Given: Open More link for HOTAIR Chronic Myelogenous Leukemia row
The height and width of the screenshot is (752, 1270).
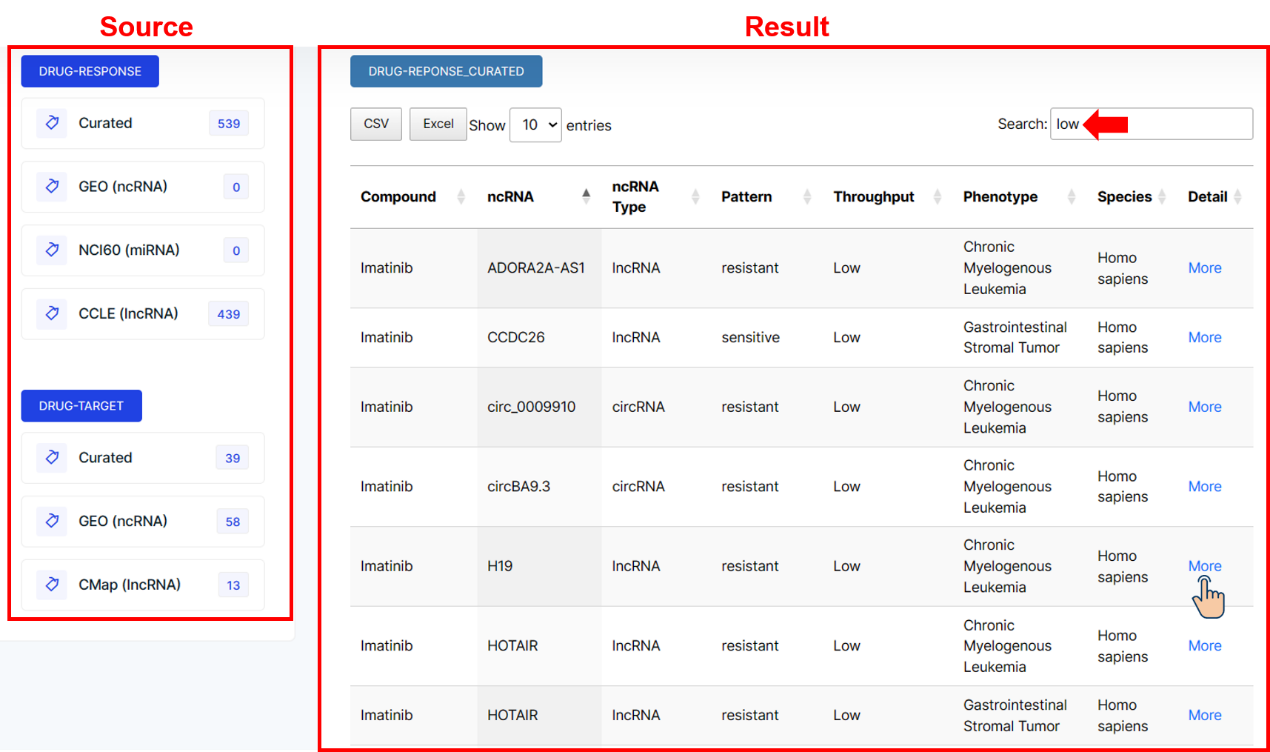Looking at the screenshot, I should (x=1204, y=646).
